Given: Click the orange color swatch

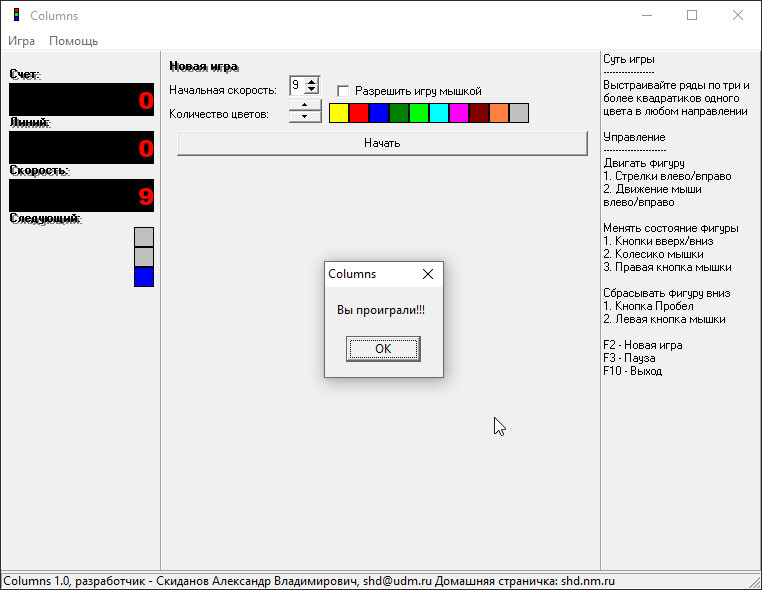Looking at the screenshot, I should pyautogui.click(x=499, y=113).
